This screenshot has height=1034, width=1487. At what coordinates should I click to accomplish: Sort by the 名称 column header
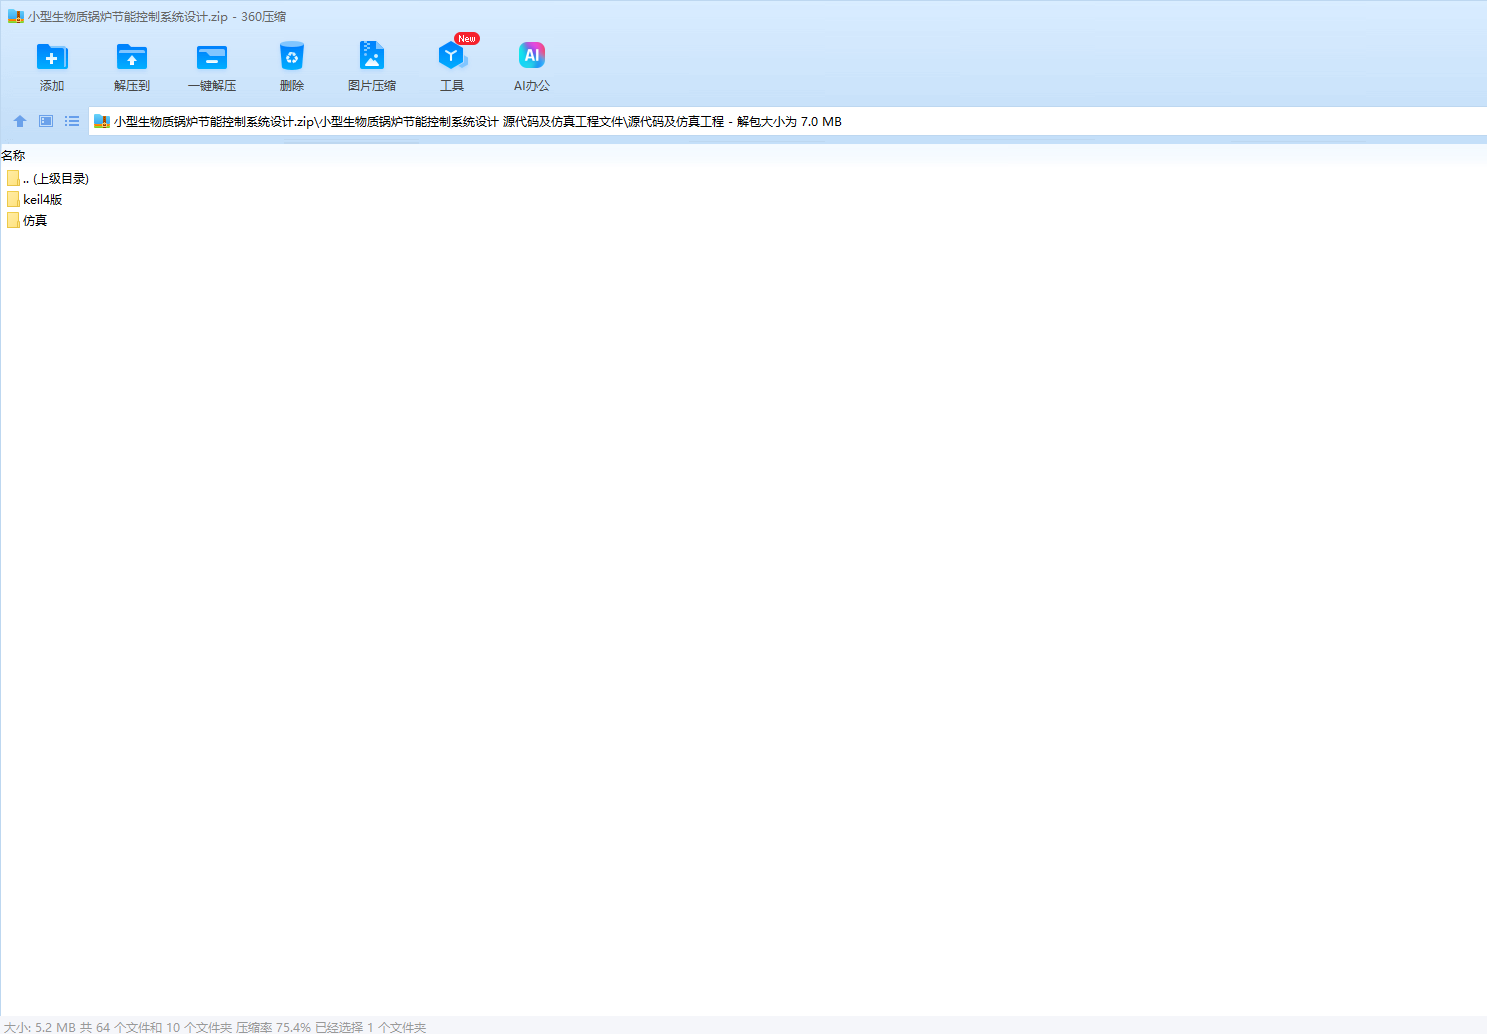pos(14,155)
